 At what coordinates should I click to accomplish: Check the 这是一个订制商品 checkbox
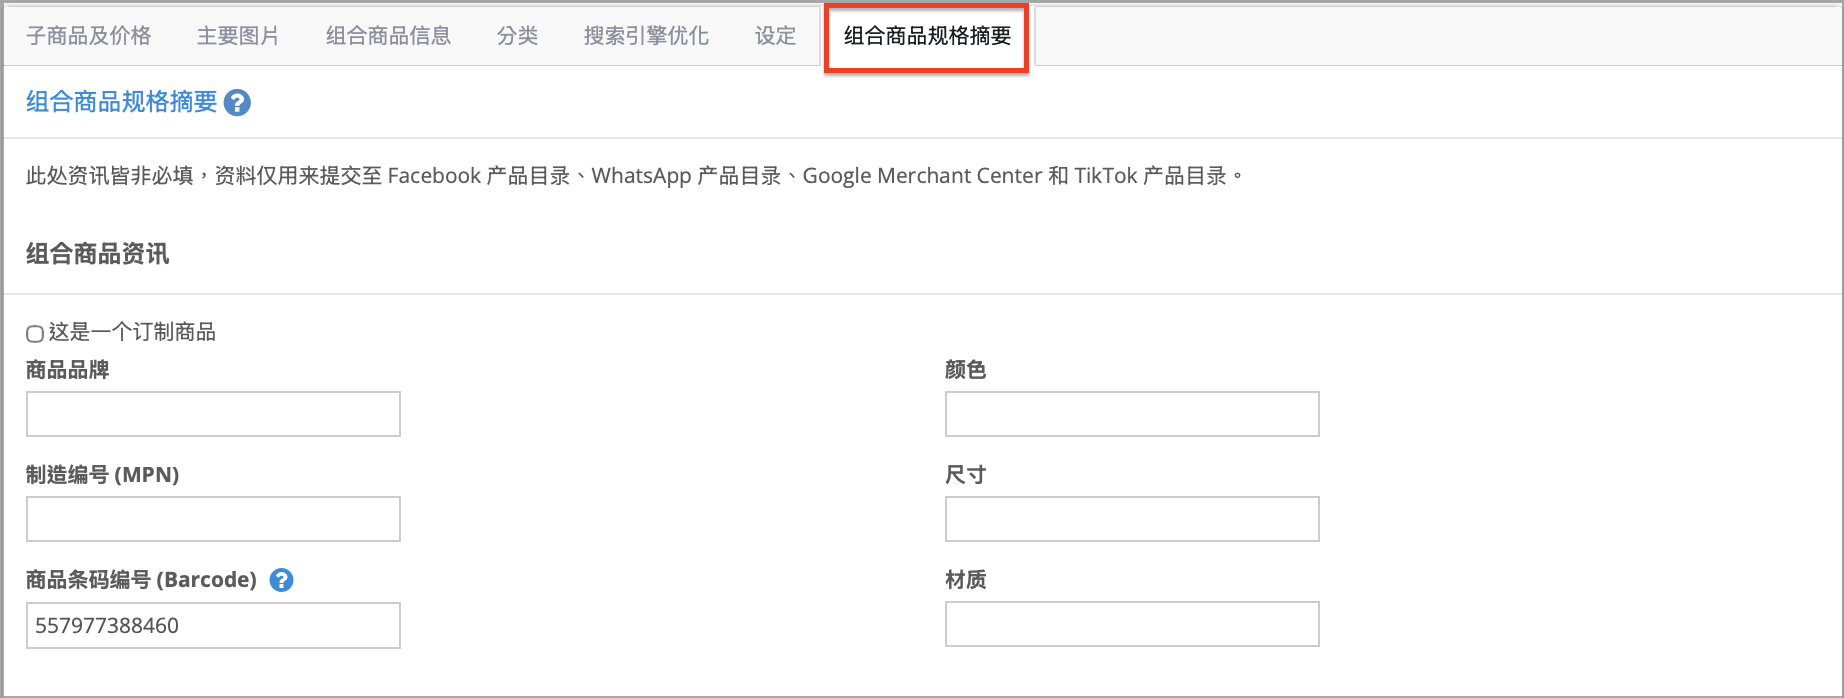(x=35, y=333)
